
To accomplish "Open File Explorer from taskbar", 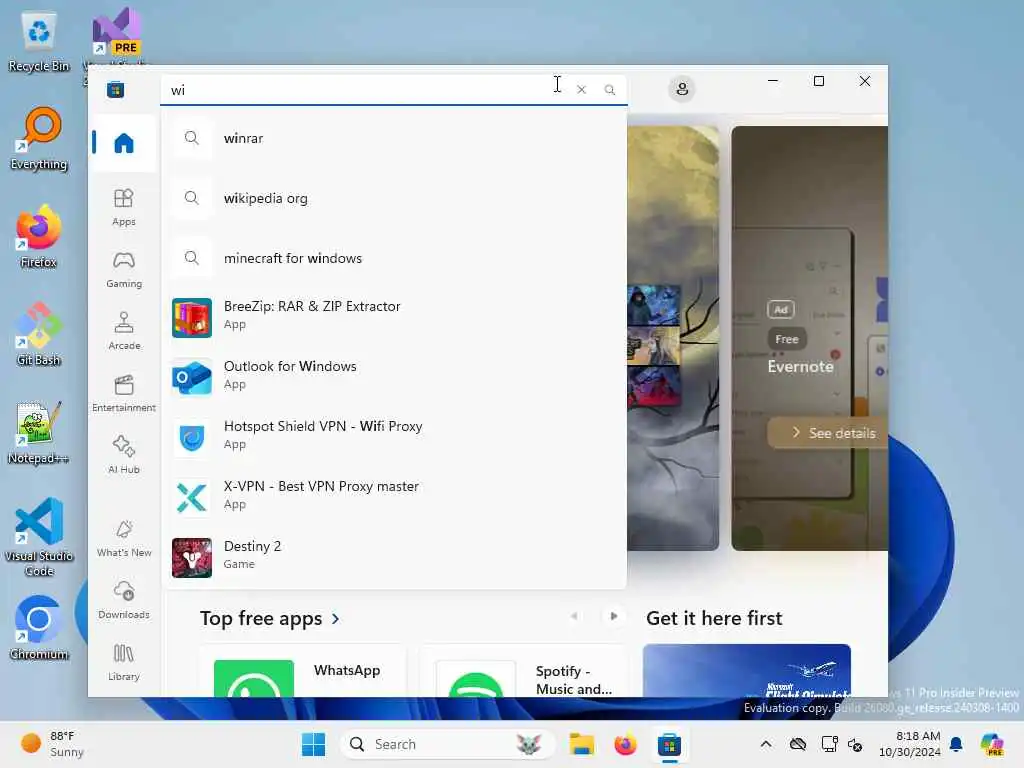I will (x=581, y=744).
